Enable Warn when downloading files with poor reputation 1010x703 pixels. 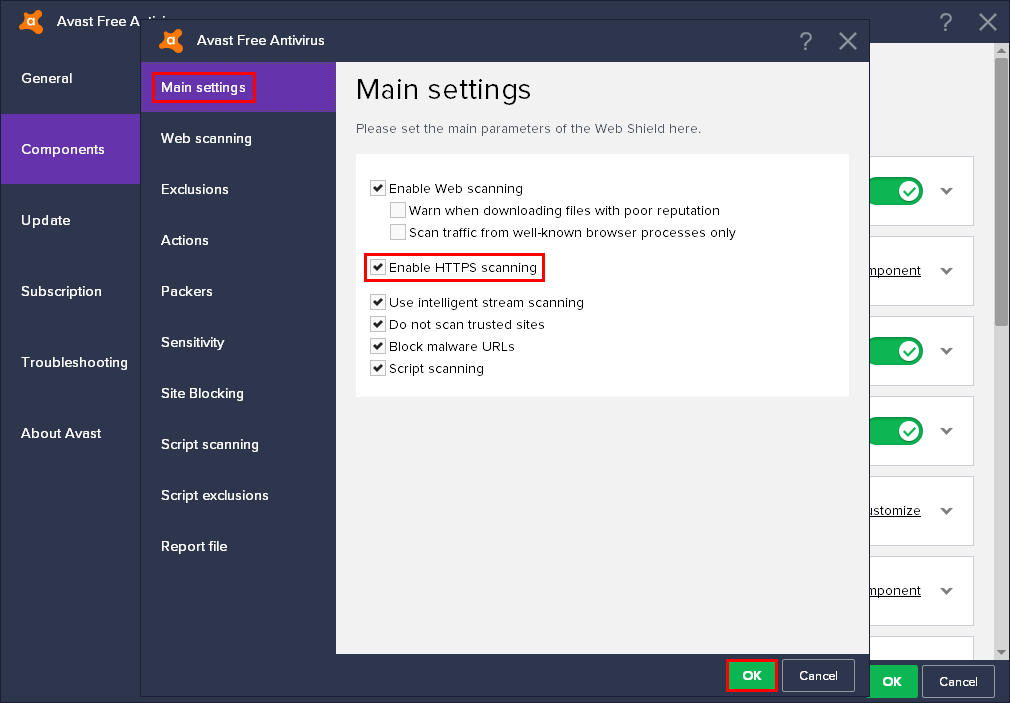click(x=397, y=210)
